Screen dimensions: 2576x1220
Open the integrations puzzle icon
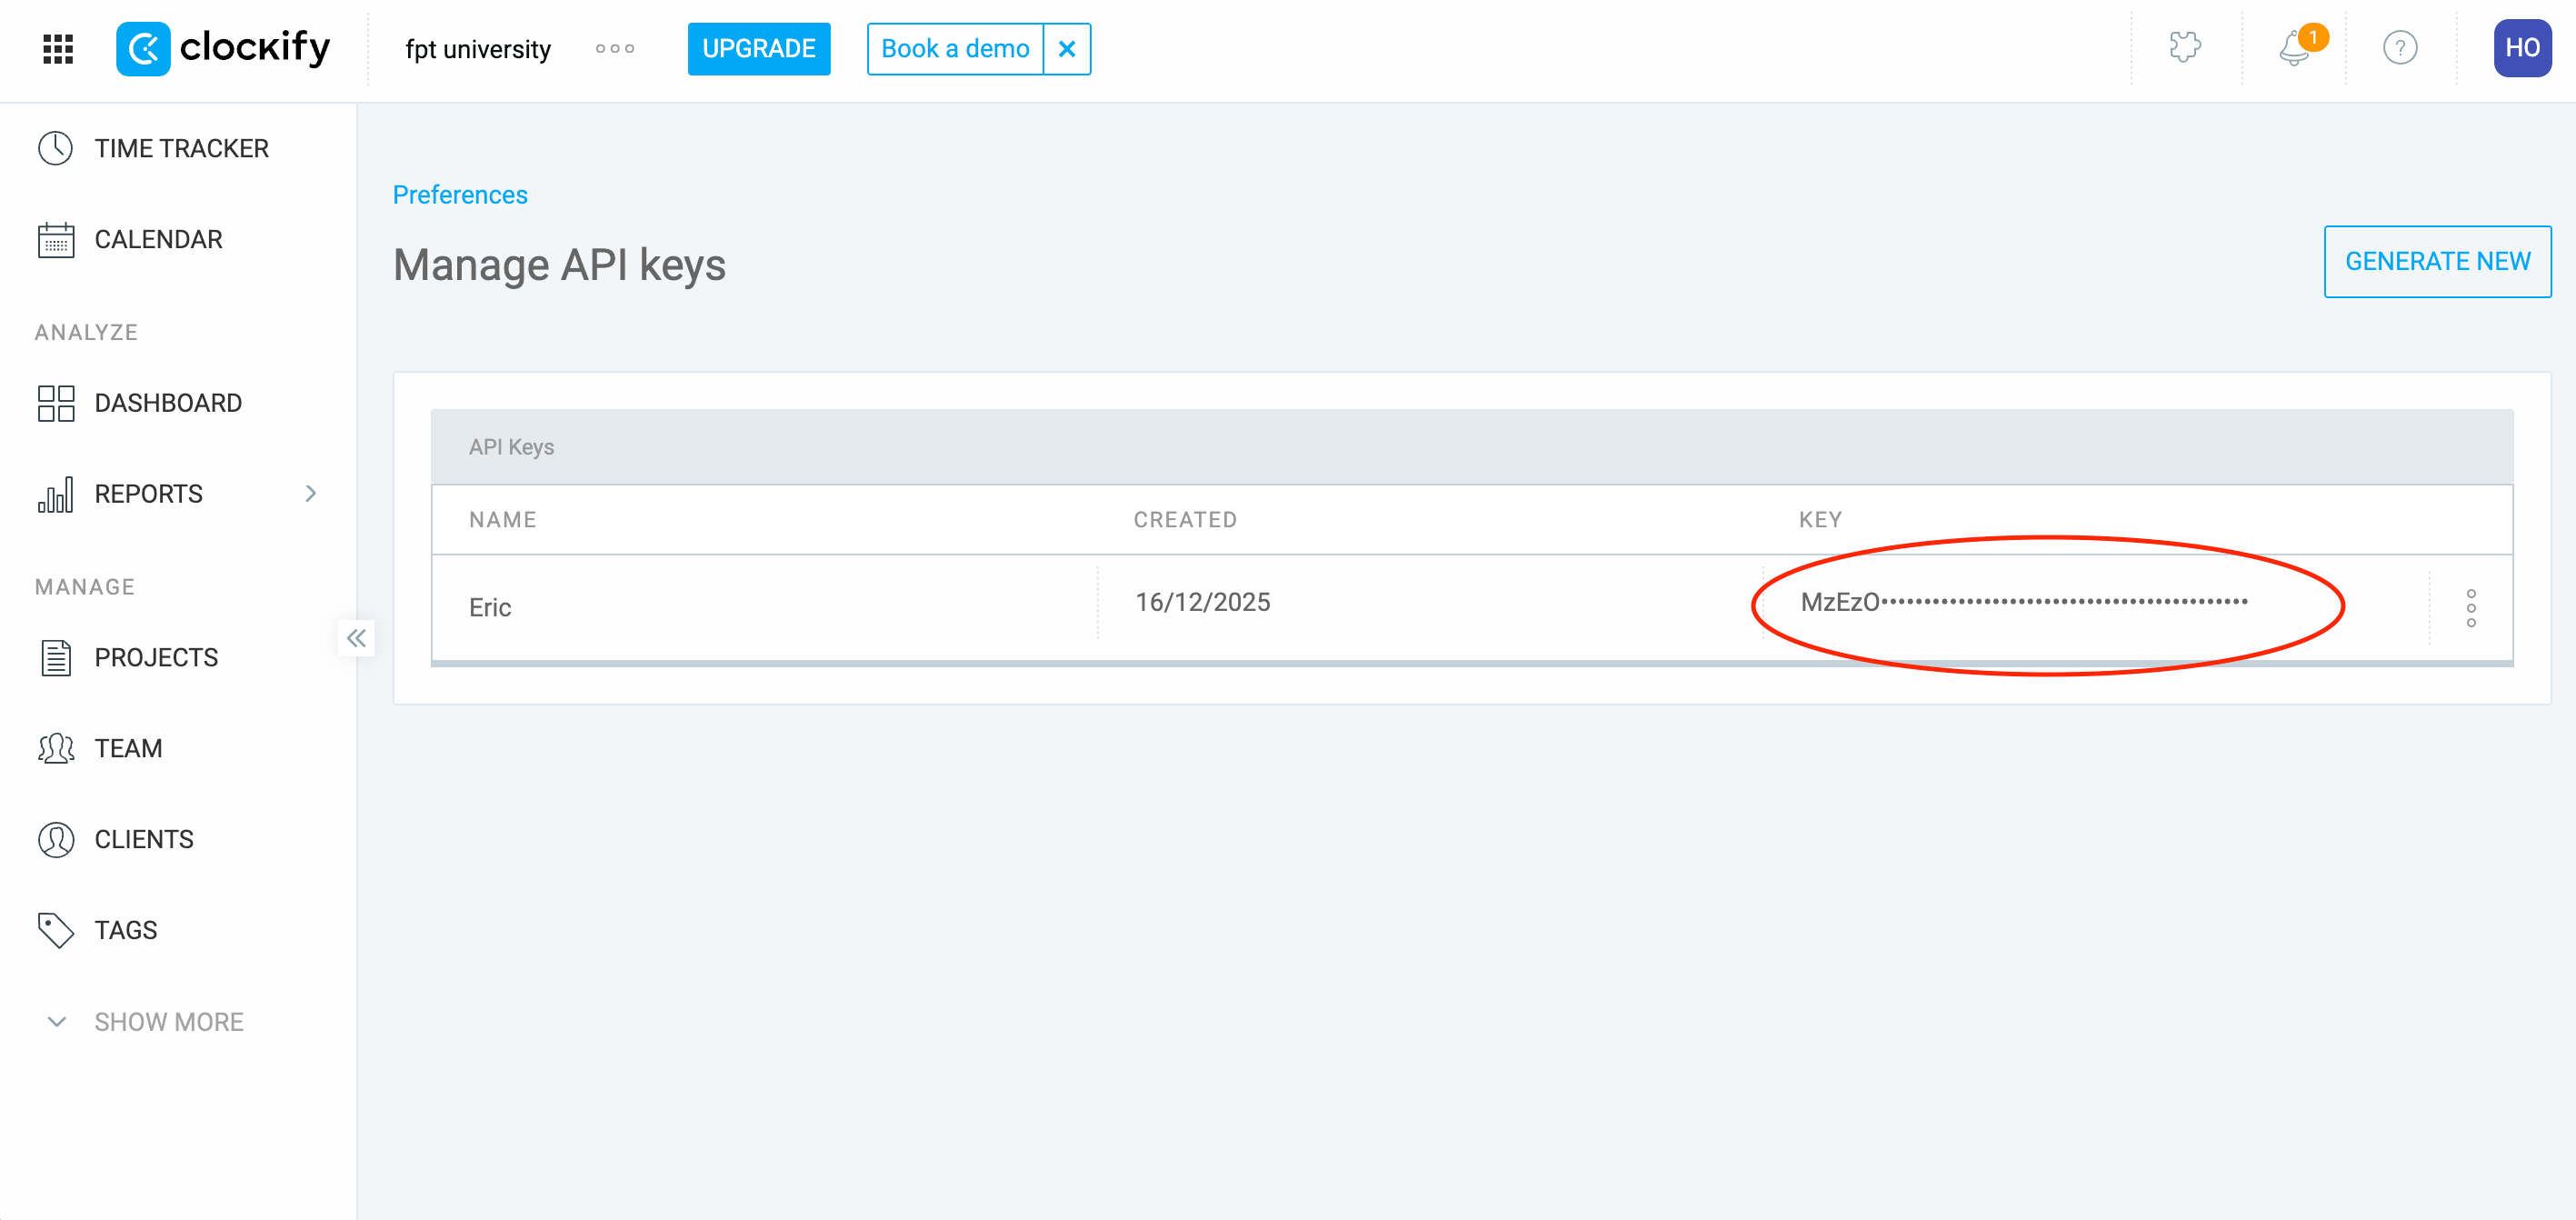(x=2185, y=47)
